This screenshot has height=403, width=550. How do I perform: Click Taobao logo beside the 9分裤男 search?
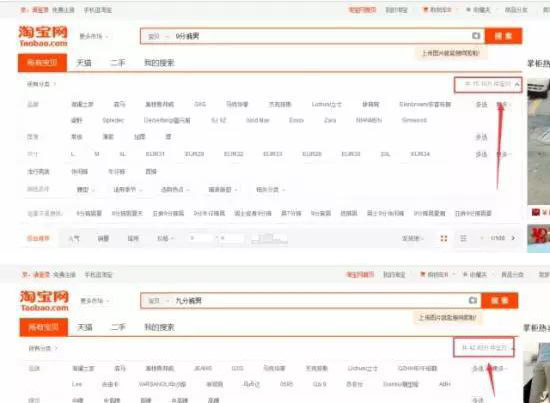(x=43, y=36)
